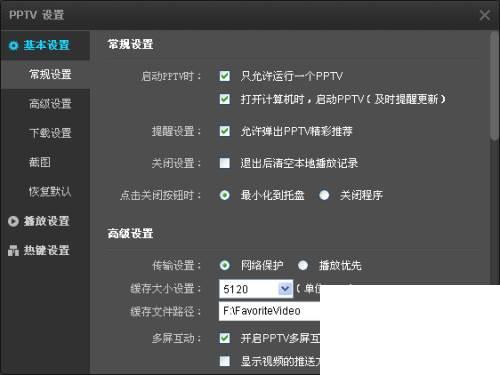Enable 退出后清空本地播放记录
The height and width of the screenshot is (375, 500).
point(225,163)
